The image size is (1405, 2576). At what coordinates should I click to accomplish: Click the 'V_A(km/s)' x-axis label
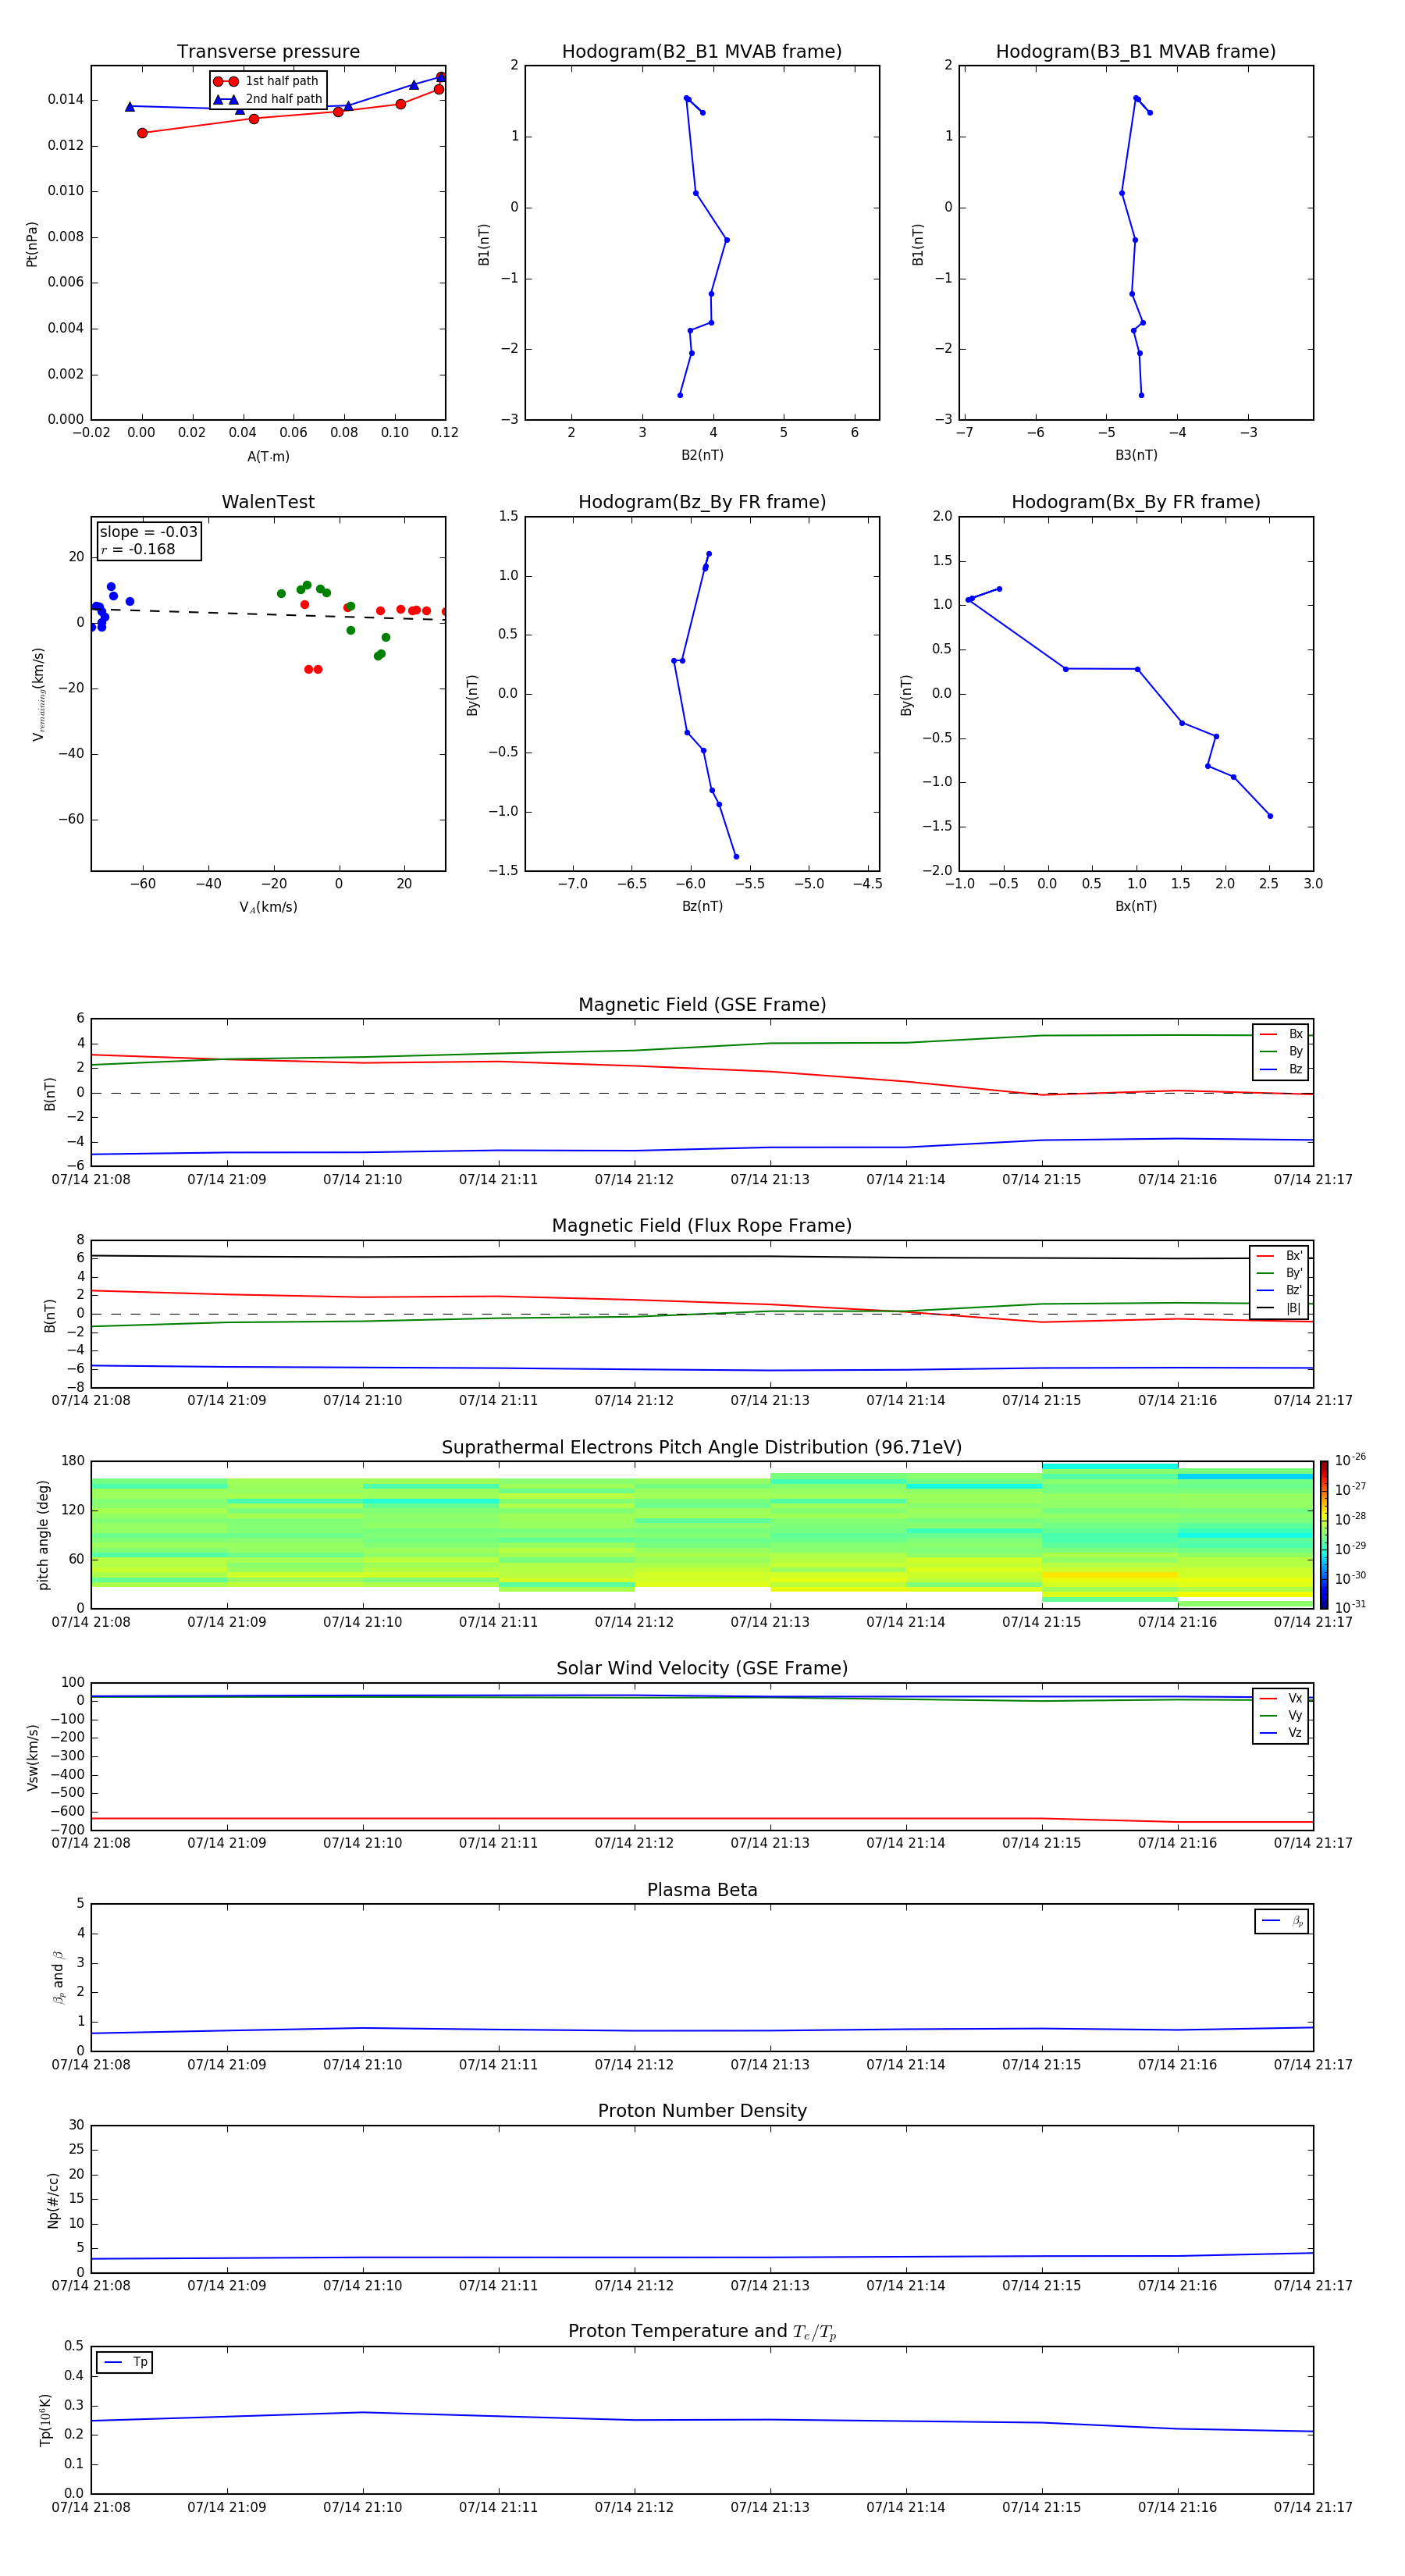click(x=268, y=907)
